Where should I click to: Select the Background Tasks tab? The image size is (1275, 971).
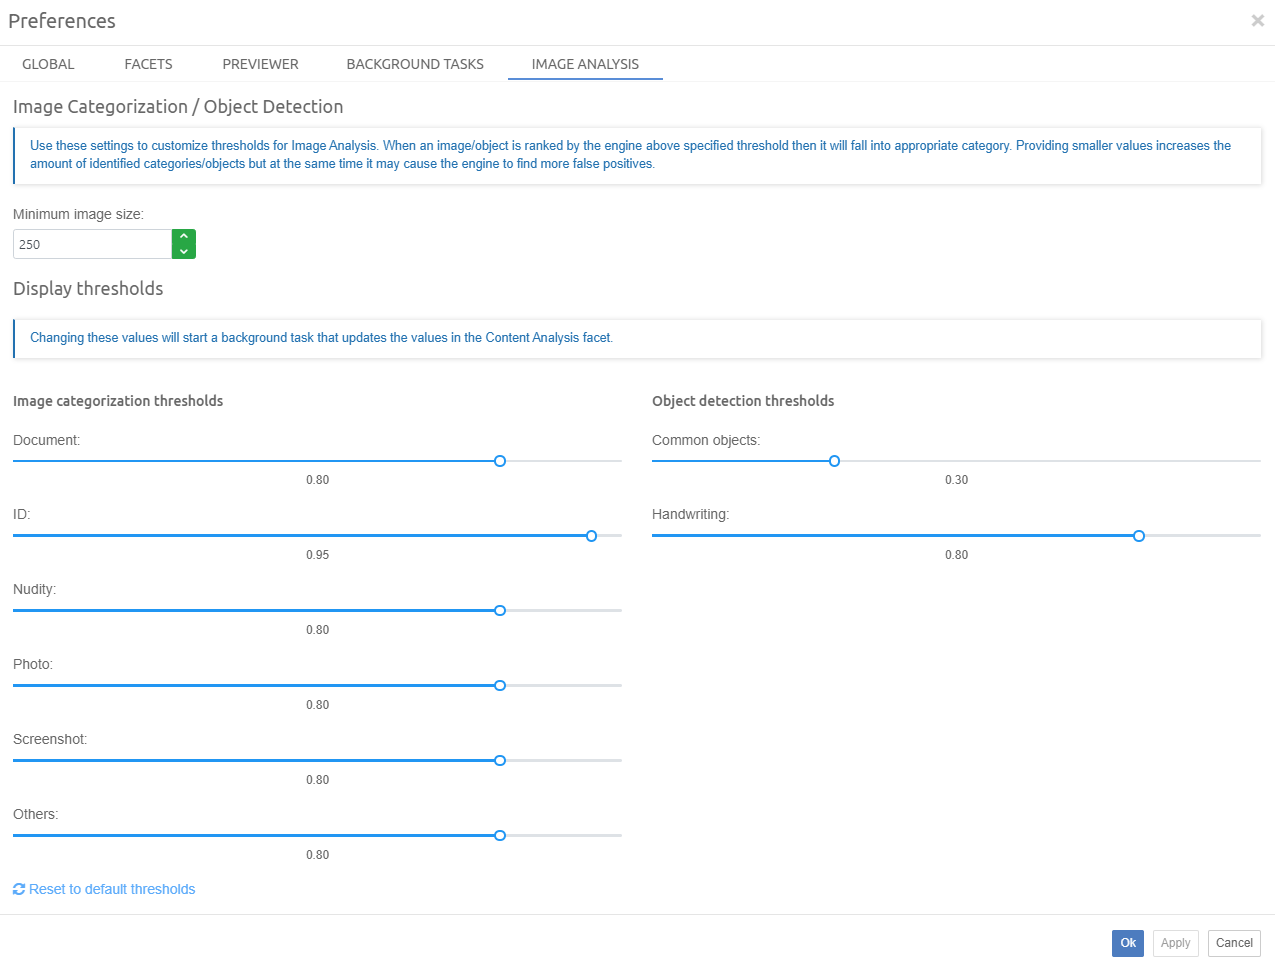pyautogui.click(x=415, y=64)
